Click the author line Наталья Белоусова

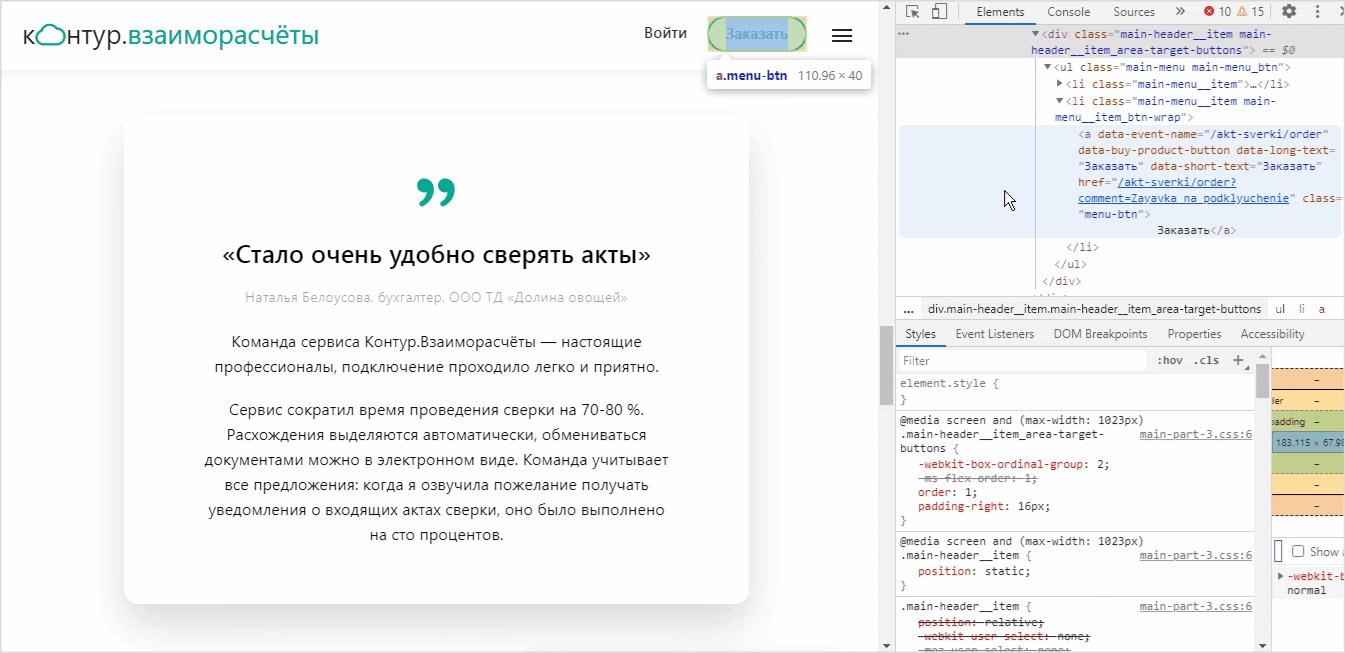[x=436, y=298]
